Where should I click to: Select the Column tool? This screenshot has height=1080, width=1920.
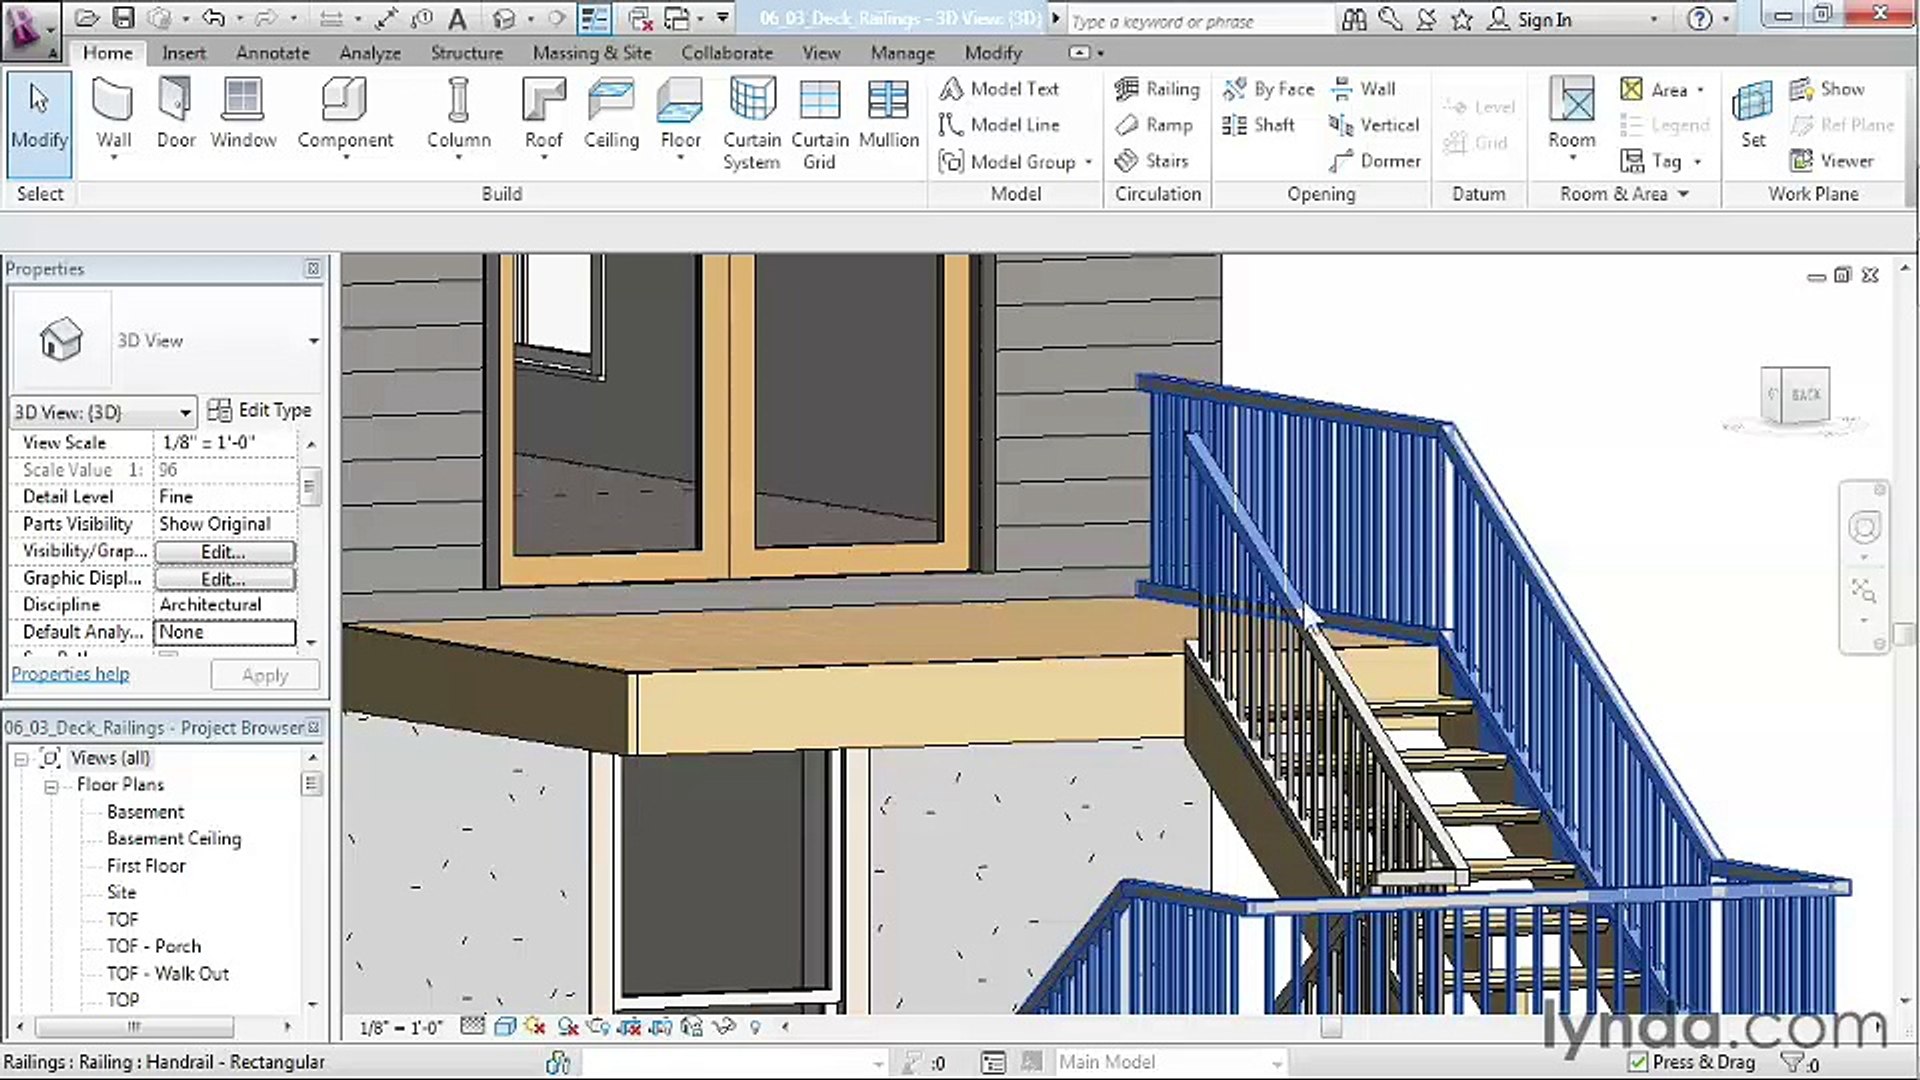pyautogui.click(x=459, y=116)
